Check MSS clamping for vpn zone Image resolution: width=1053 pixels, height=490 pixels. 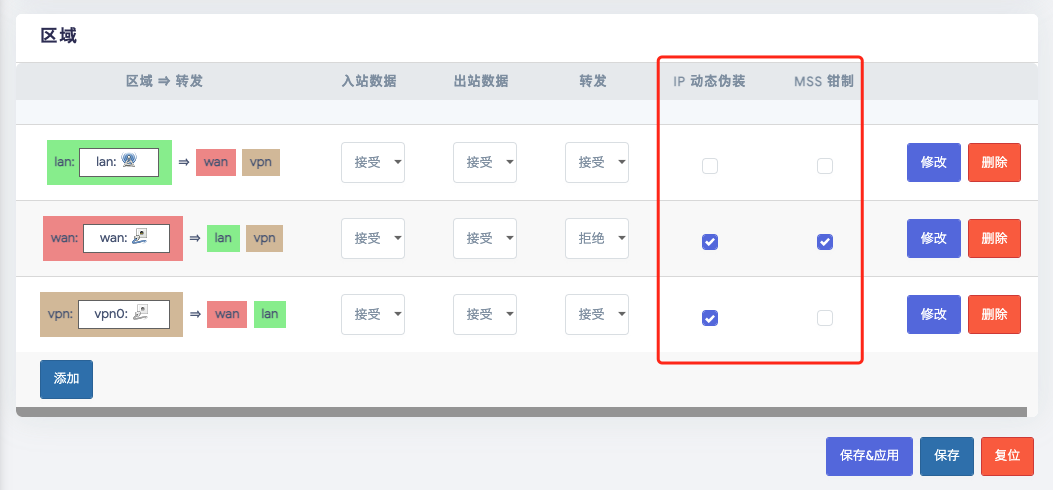click(825, 318)
